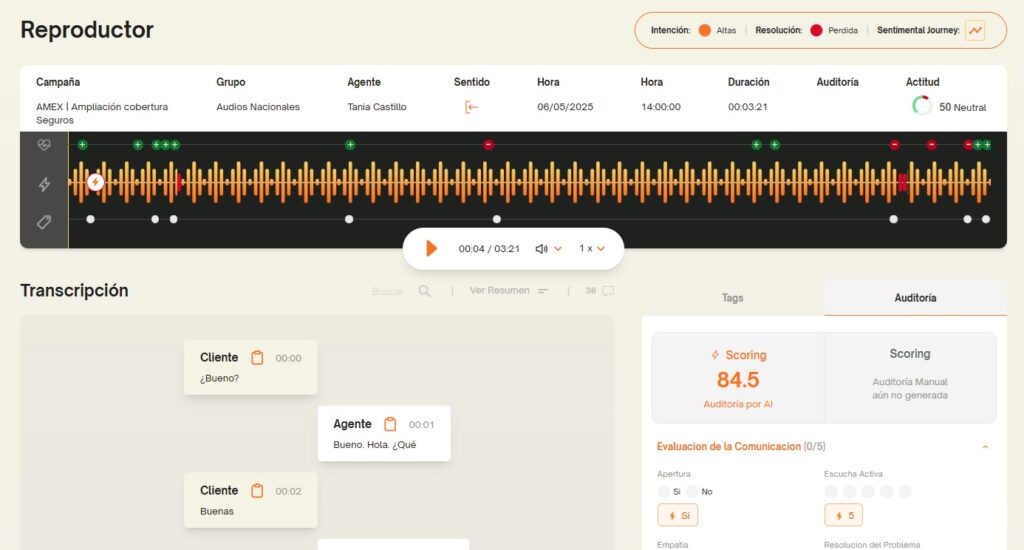Image resolution: width=1024 pixels, height=550 pixels.
Task: Click the red segment late in the waveform
Action: click(902, 182)
